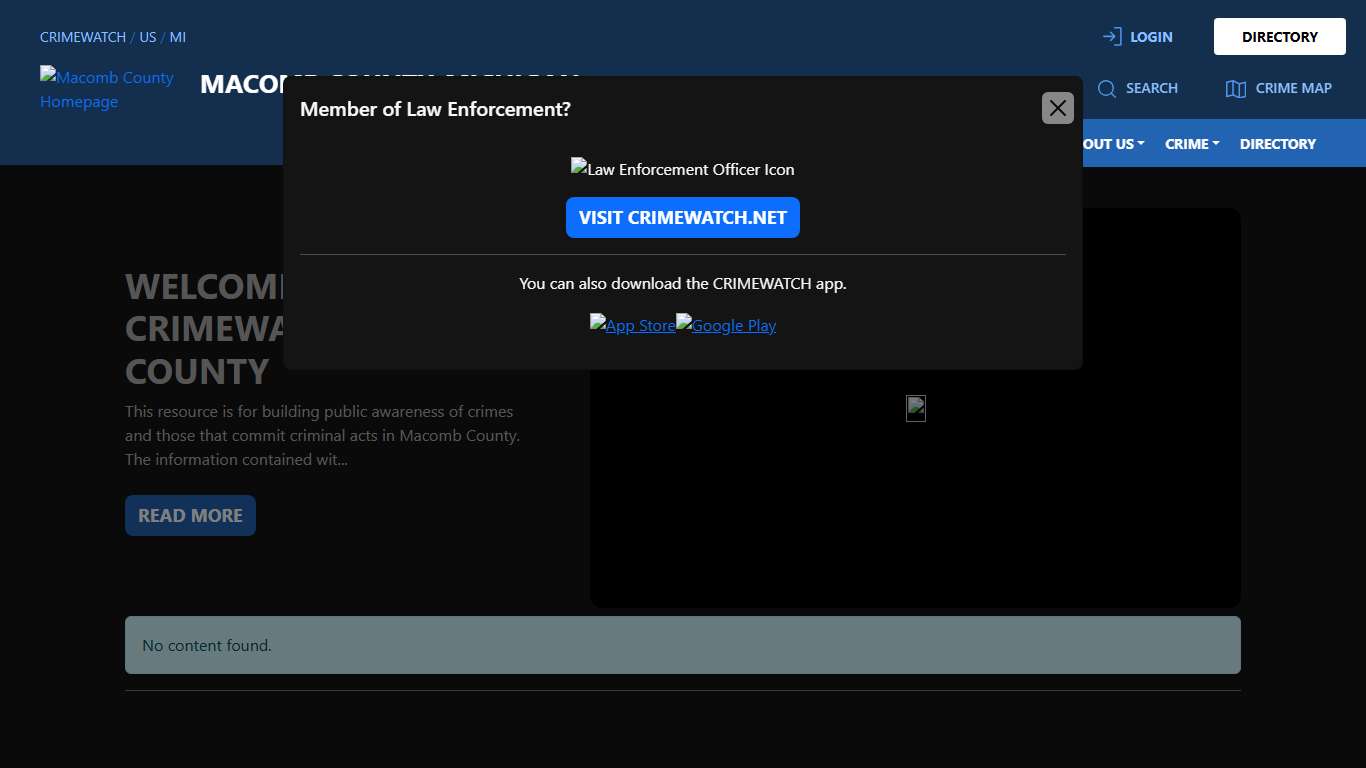
Task: Click the No content found banner
Action: coord(682,645)
